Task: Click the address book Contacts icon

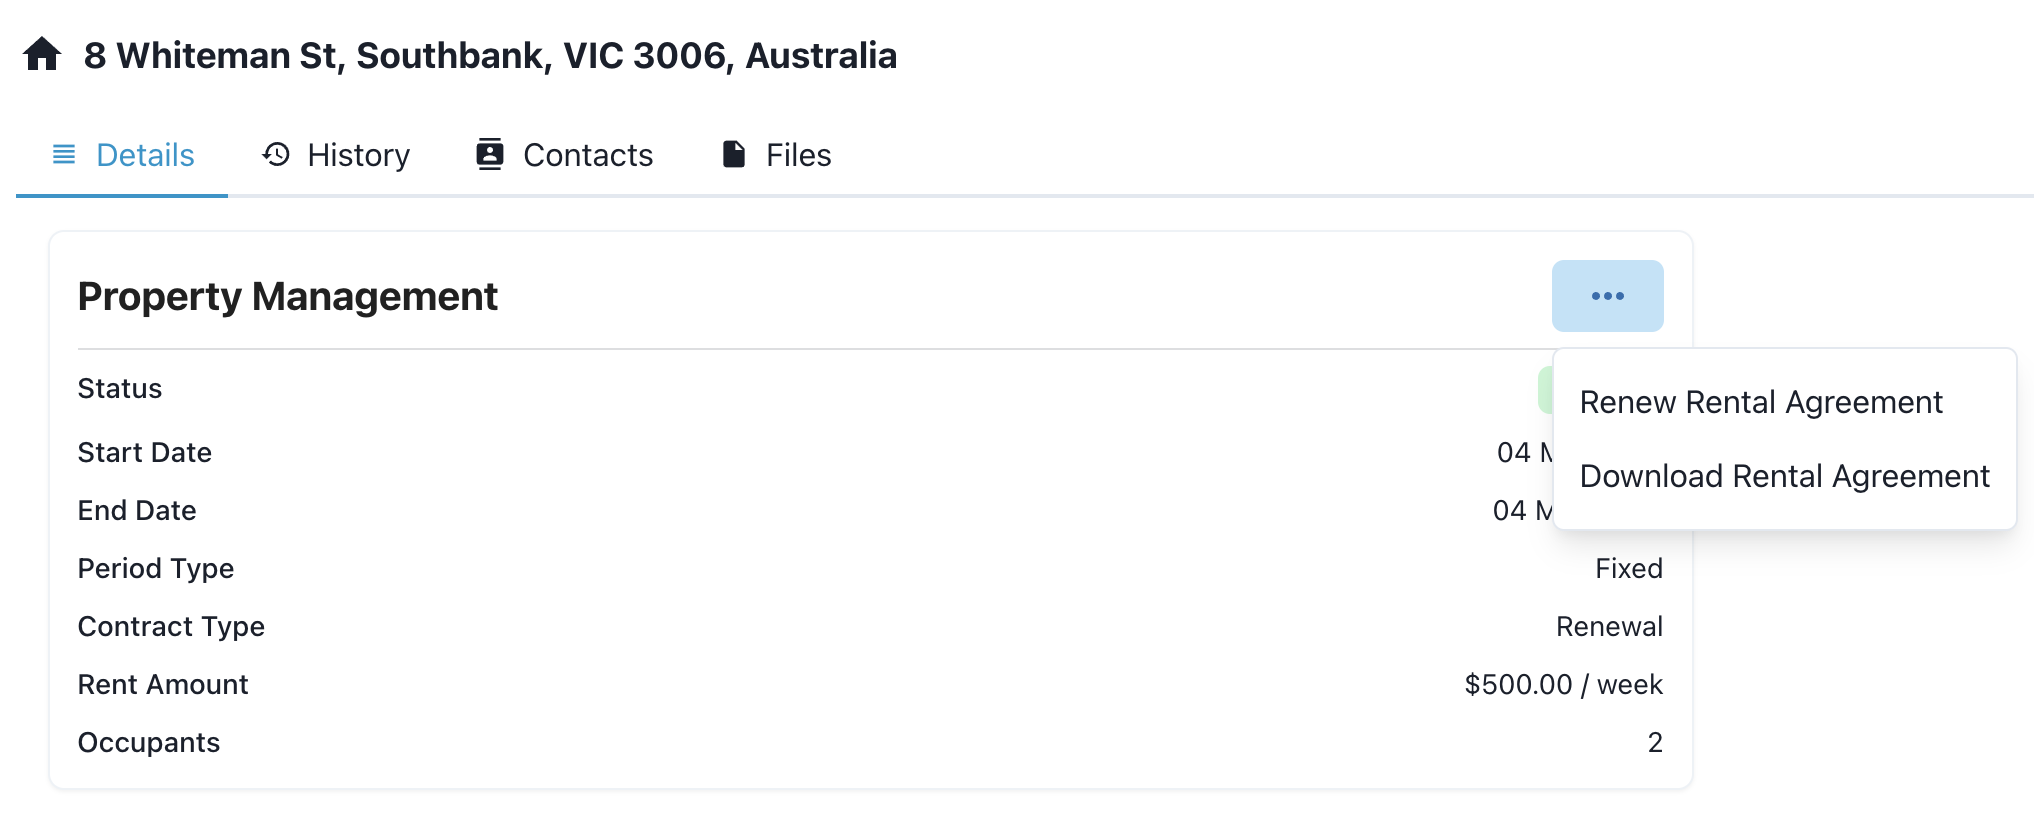Action: 490,154
